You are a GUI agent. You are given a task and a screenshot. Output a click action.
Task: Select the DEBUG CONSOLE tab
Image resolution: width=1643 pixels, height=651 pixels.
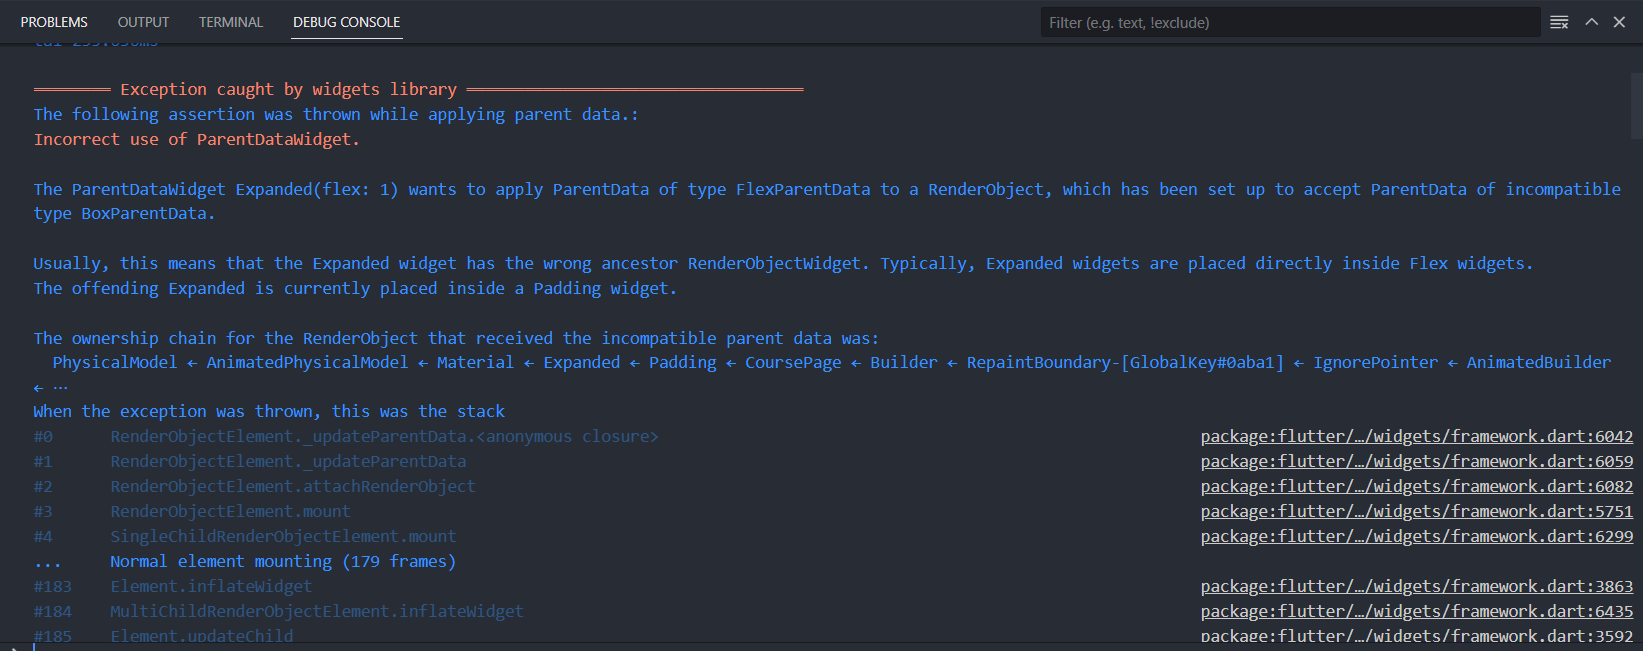(x=346, y=21)
